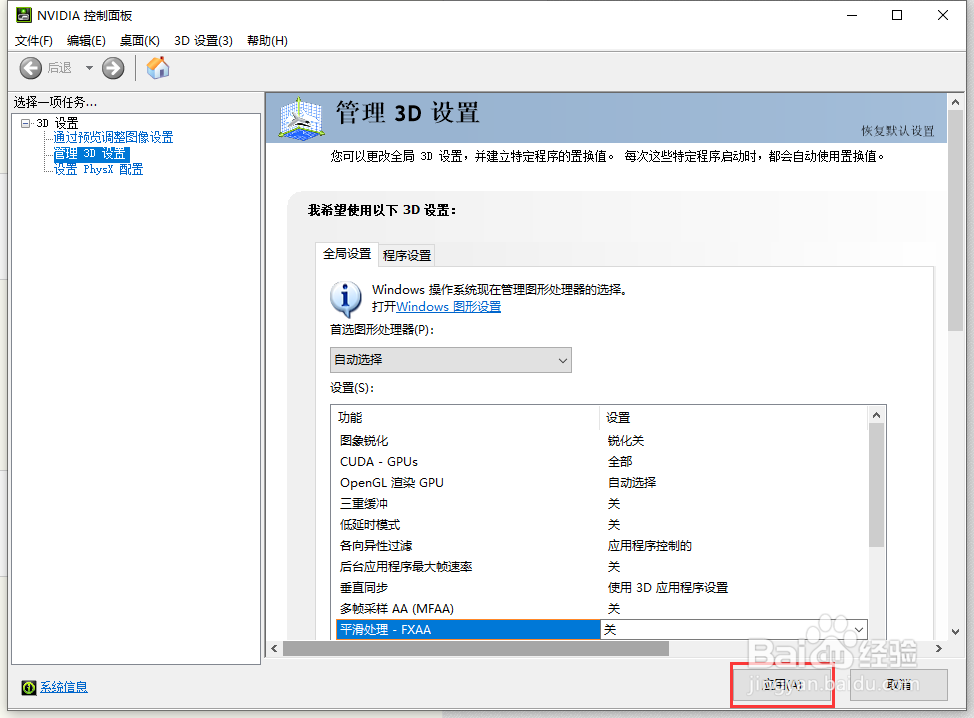Image resolution: width=974 pixels, height=718 pixels.
Task: Click the horizontal scrollbar thumb
Action: click(476, 648)
